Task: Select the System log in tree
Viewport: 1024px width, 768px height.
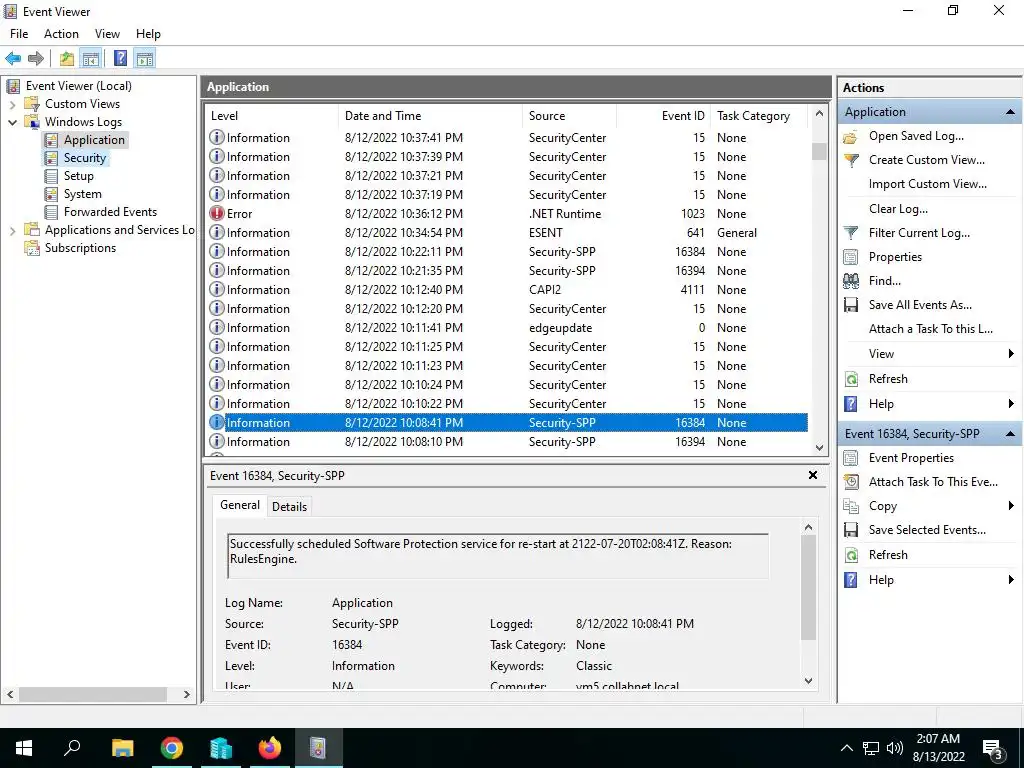Action: [82, 194]
